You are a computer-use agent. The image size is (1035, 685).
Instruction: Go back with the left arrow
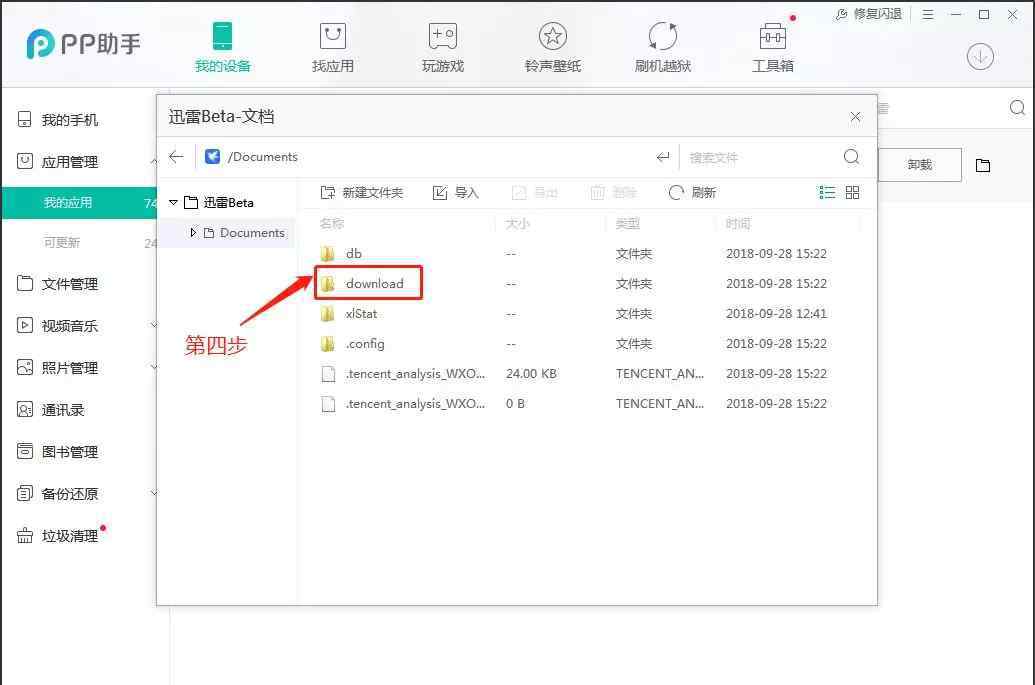point(176,156)
